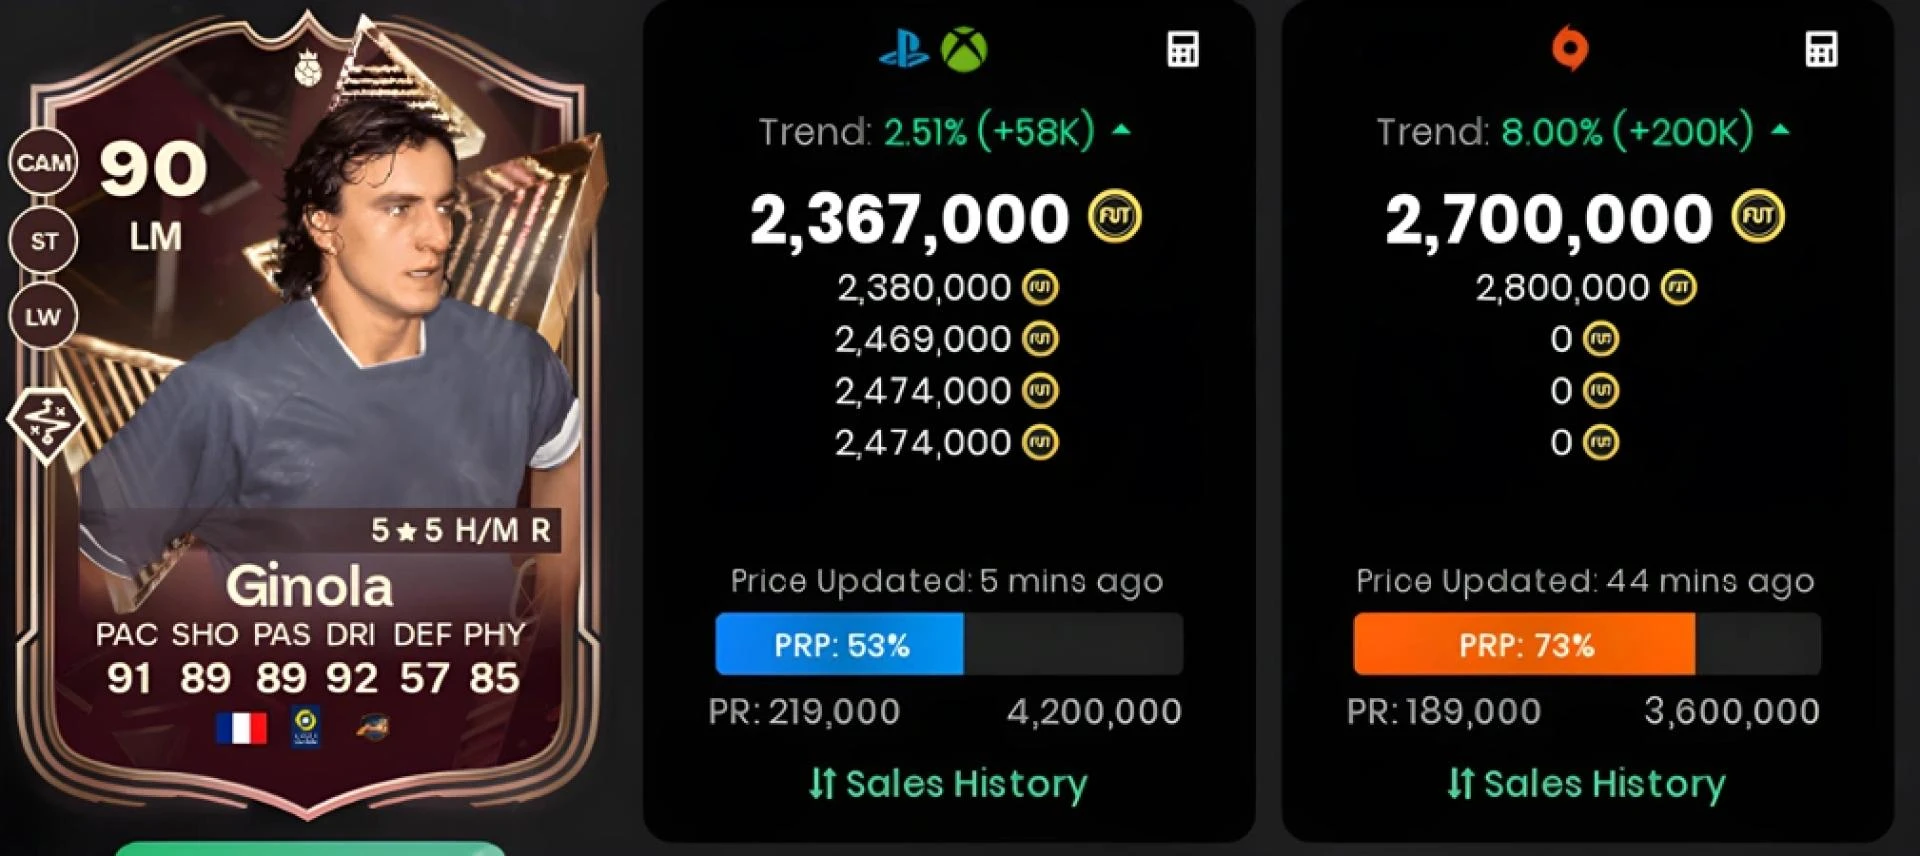Click the France flag on the card

pyautogui.click(x=241, y=728)
